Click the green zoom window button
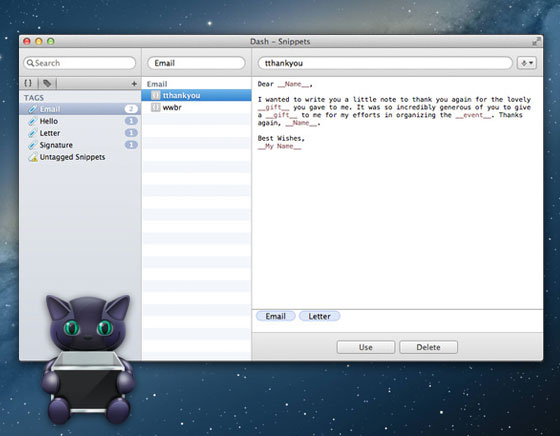Image resolution: width=560 pixels, height=436 pixels. 51,41
